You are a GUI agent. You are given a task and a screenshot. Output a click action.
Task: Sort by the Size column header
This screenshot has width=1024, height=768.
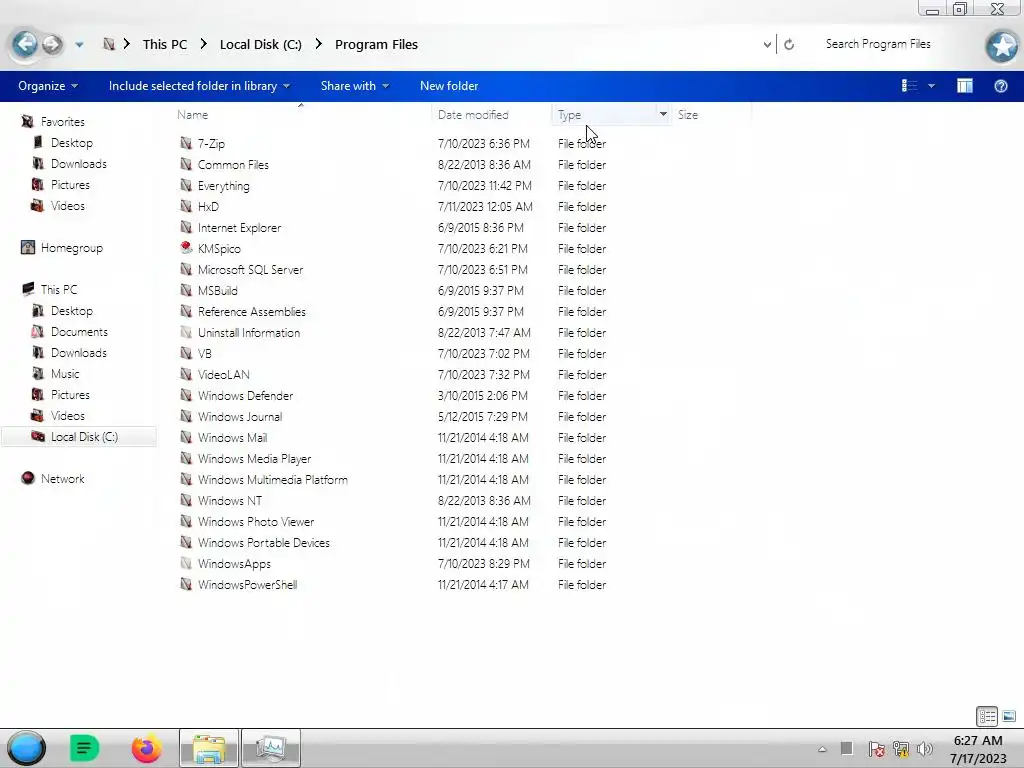(711, 114)
